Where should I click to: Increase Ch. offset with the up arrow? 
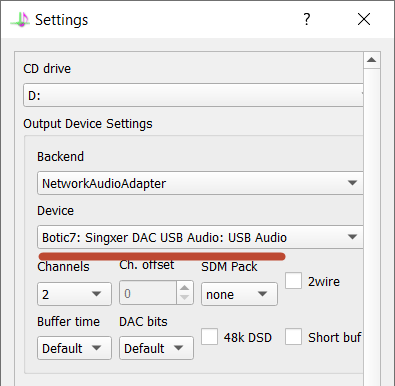coord(185,288)
